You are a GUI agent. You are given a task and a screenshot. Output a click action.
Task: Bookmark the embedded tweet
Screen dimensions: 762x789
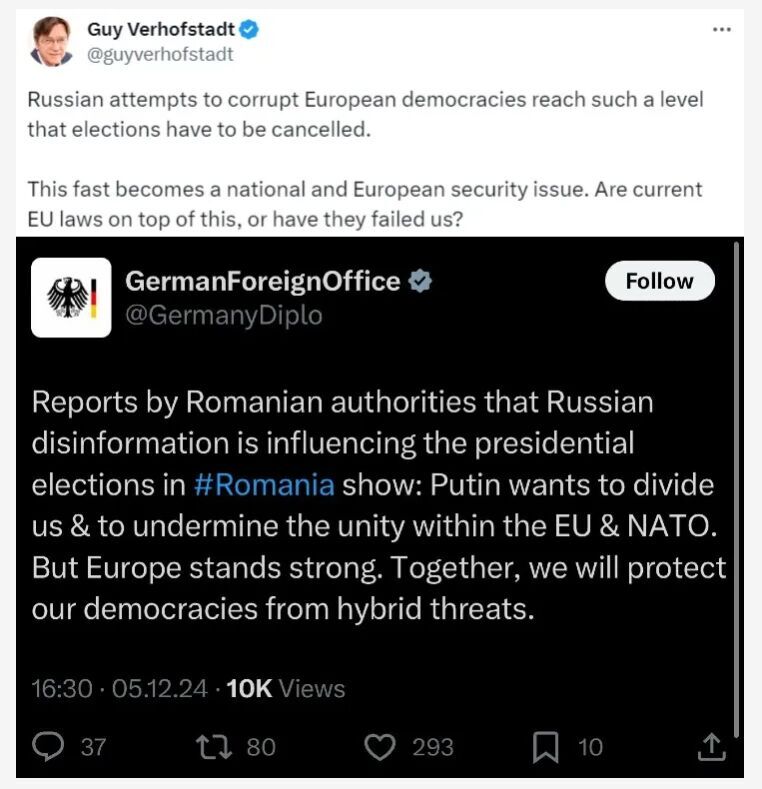pyautogui.click(x=545, y=747)
